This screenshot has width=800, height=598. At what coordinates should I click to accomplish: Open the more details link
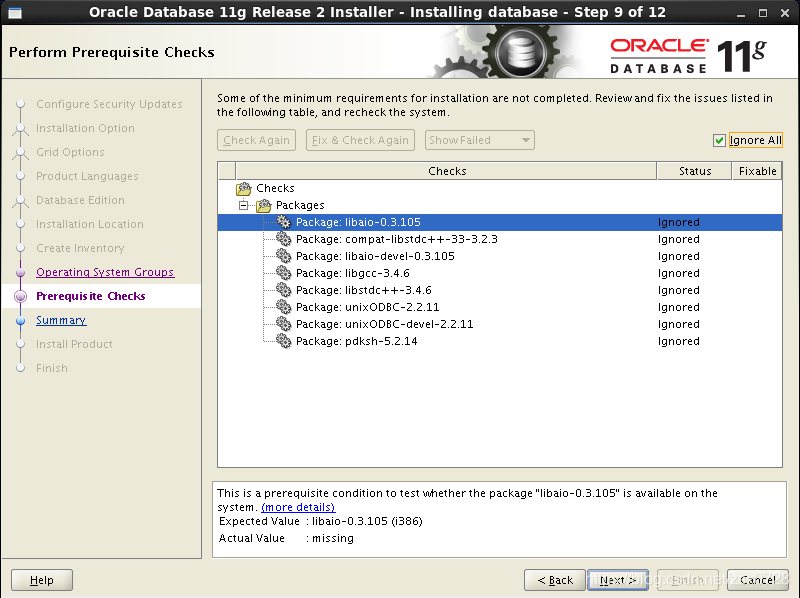click(x=298, y=507)
